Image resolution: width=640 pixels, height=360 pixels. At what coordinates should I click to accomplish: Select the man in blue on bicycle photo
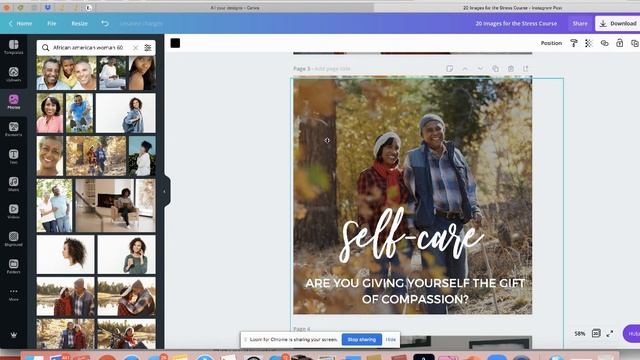coord(80,113)
